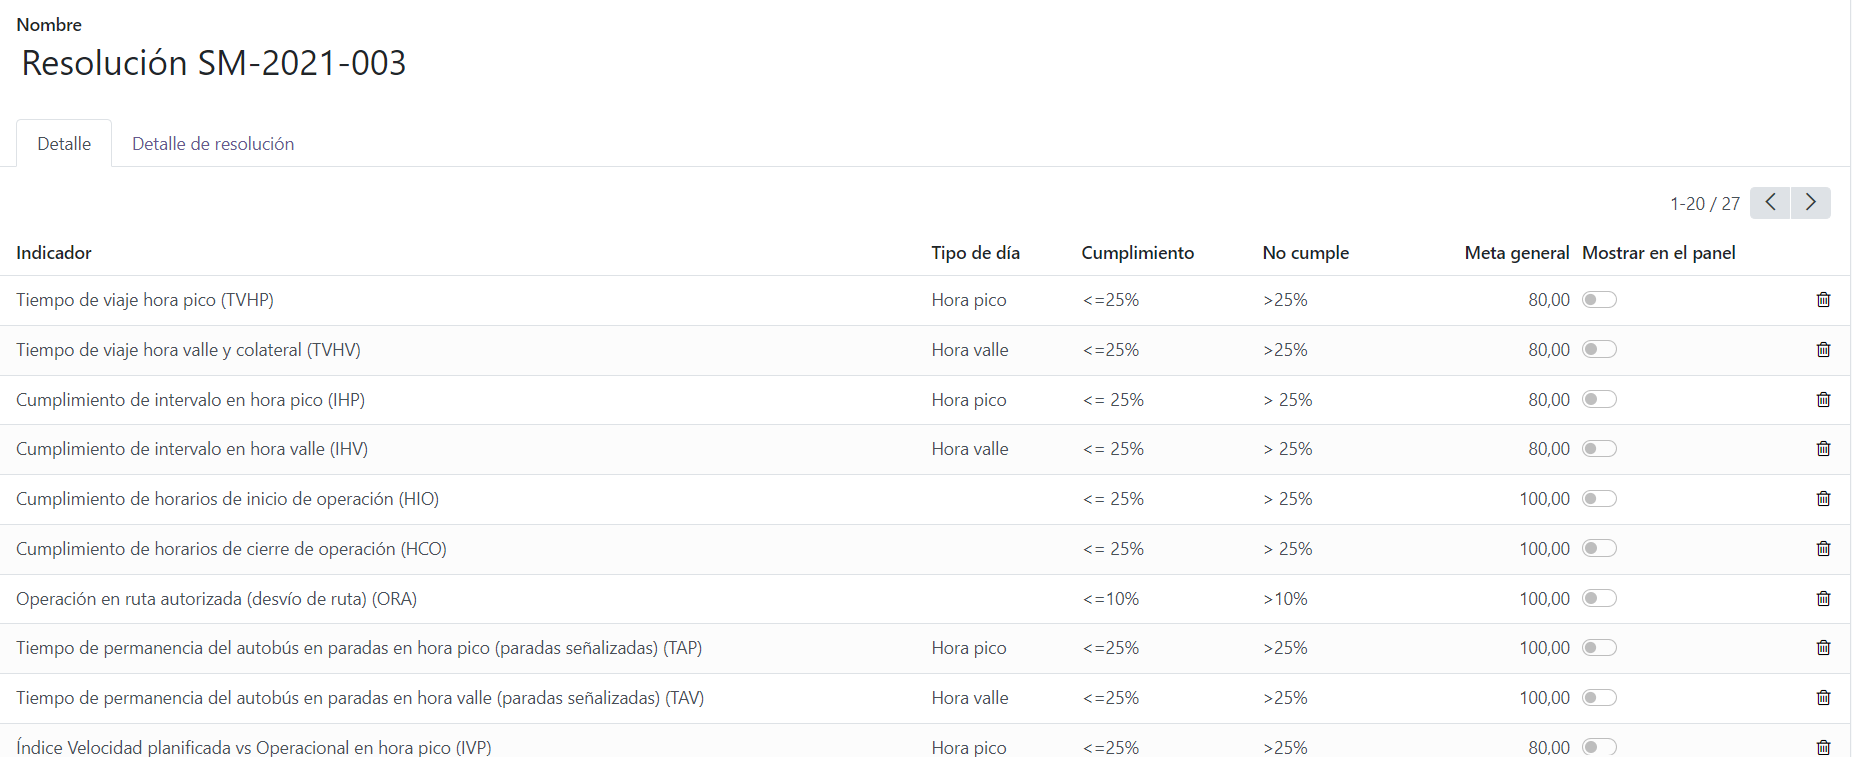This screenshot has height=757, width=1852.
Task: Remove the ORA indicator row
Action: 1823,599
